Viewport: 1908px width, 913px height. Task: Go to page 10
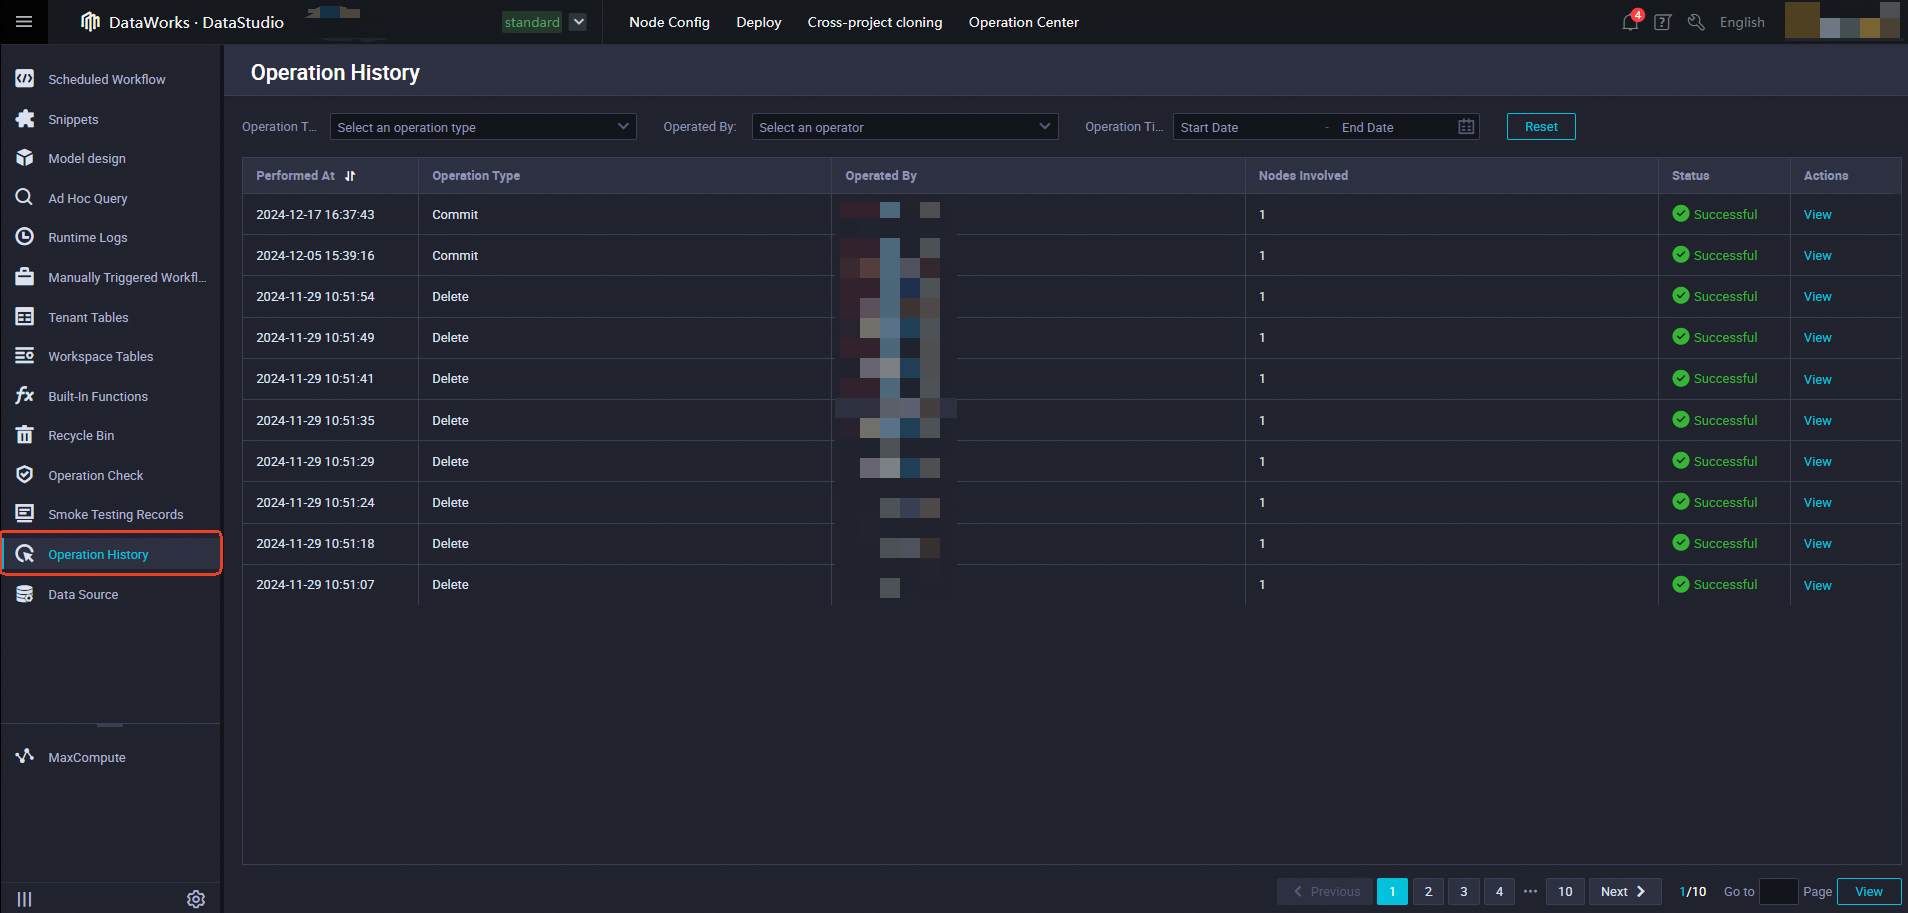[1565, 891]
